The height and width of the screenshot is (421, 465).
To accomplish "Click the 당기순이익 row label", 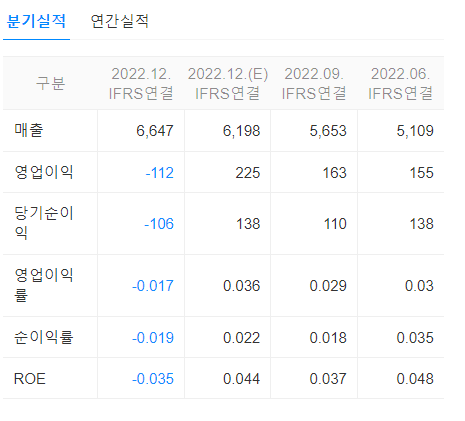I will 44,223.
